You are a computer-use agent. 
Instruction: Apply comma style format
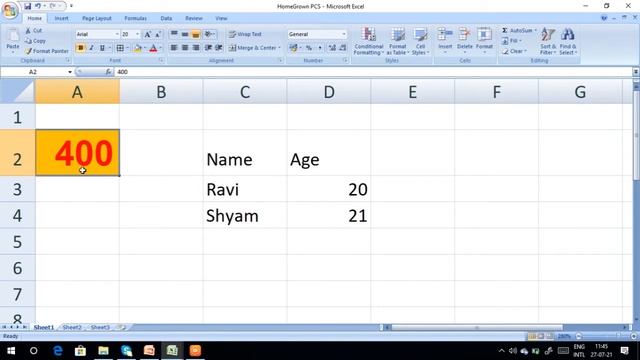click(320, 48)
